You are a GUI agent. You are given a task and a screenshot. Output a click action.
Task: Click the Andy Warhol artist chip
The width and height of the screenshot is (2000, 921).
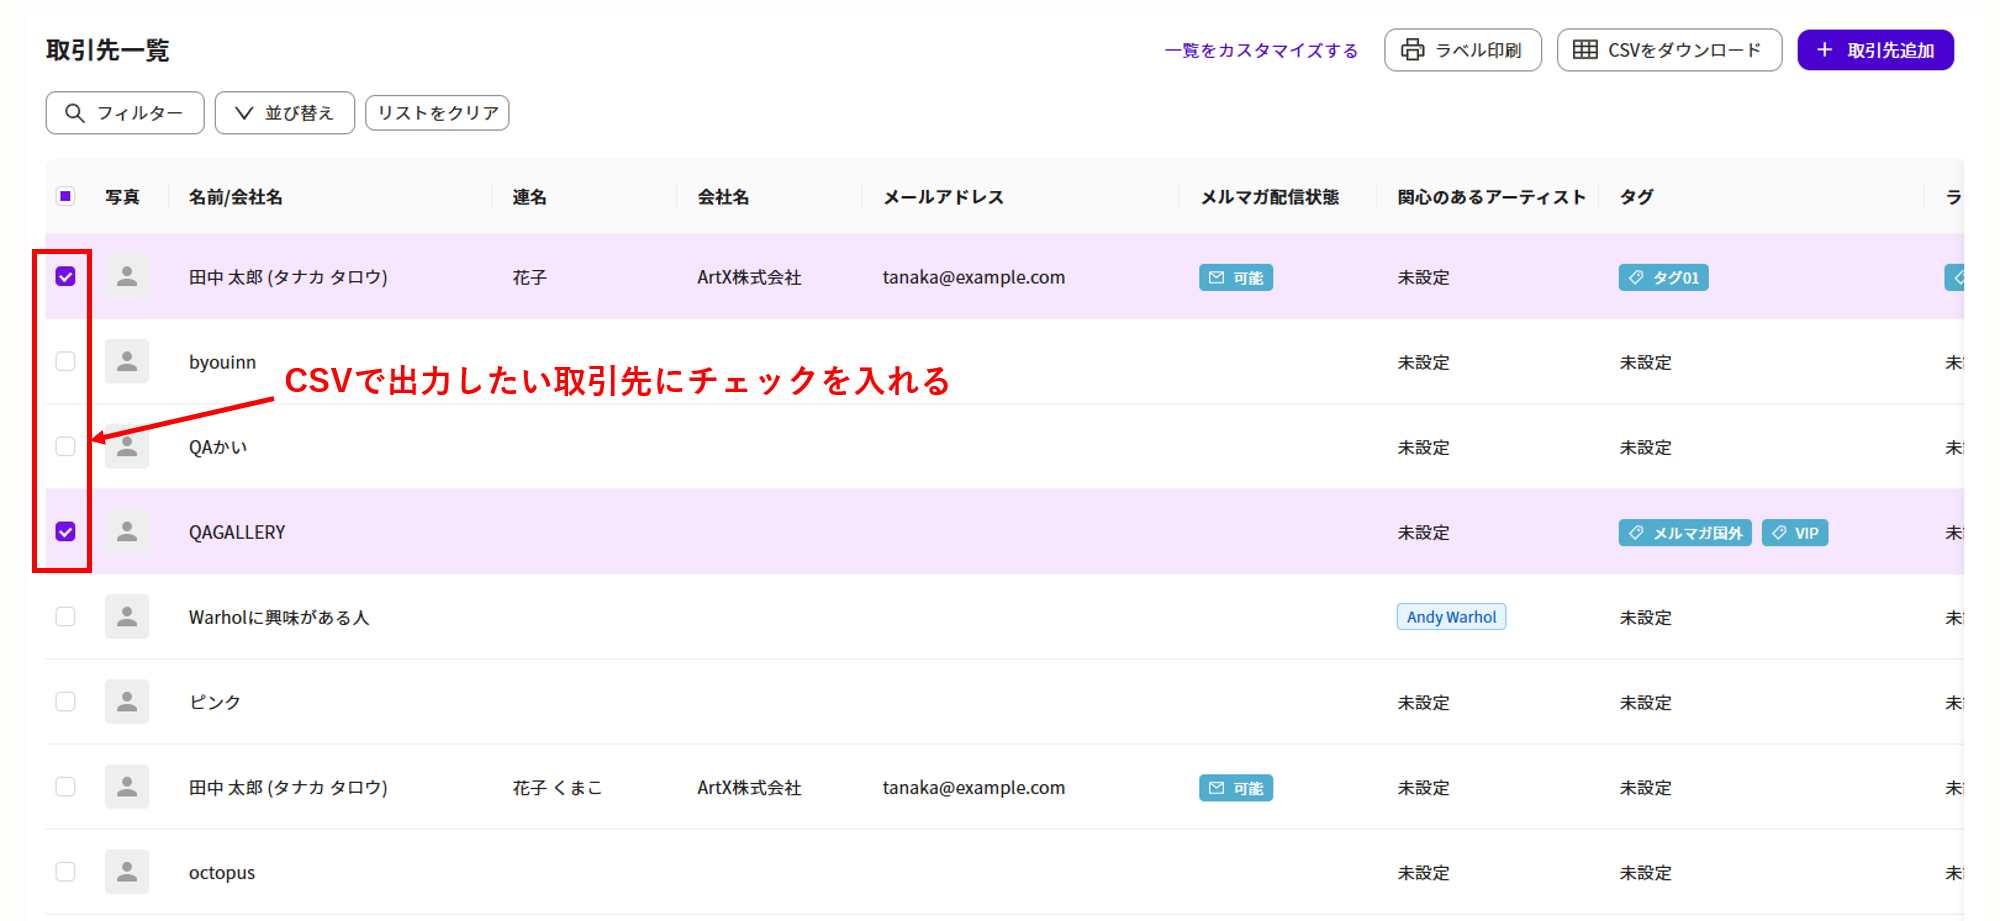1451,617
